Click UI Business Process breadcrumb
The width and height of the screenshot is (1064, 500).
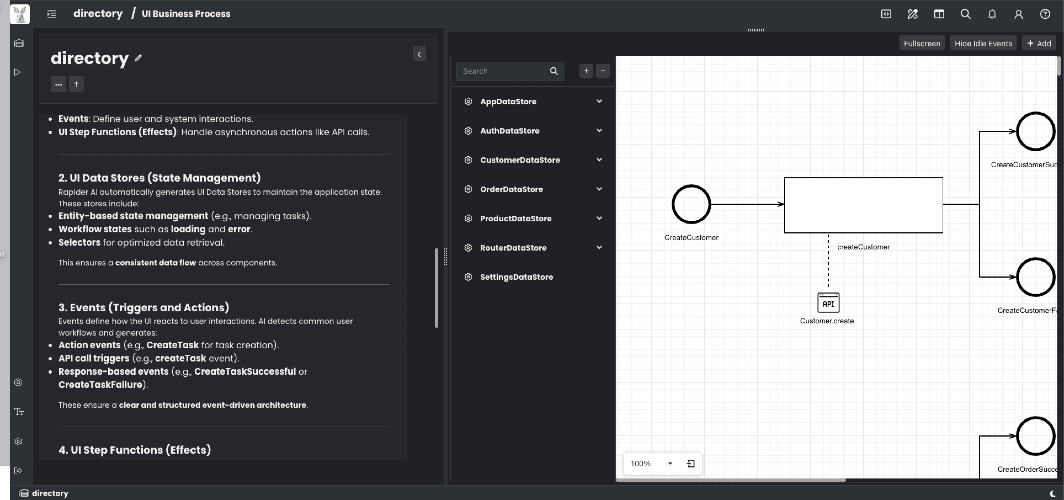186,14
